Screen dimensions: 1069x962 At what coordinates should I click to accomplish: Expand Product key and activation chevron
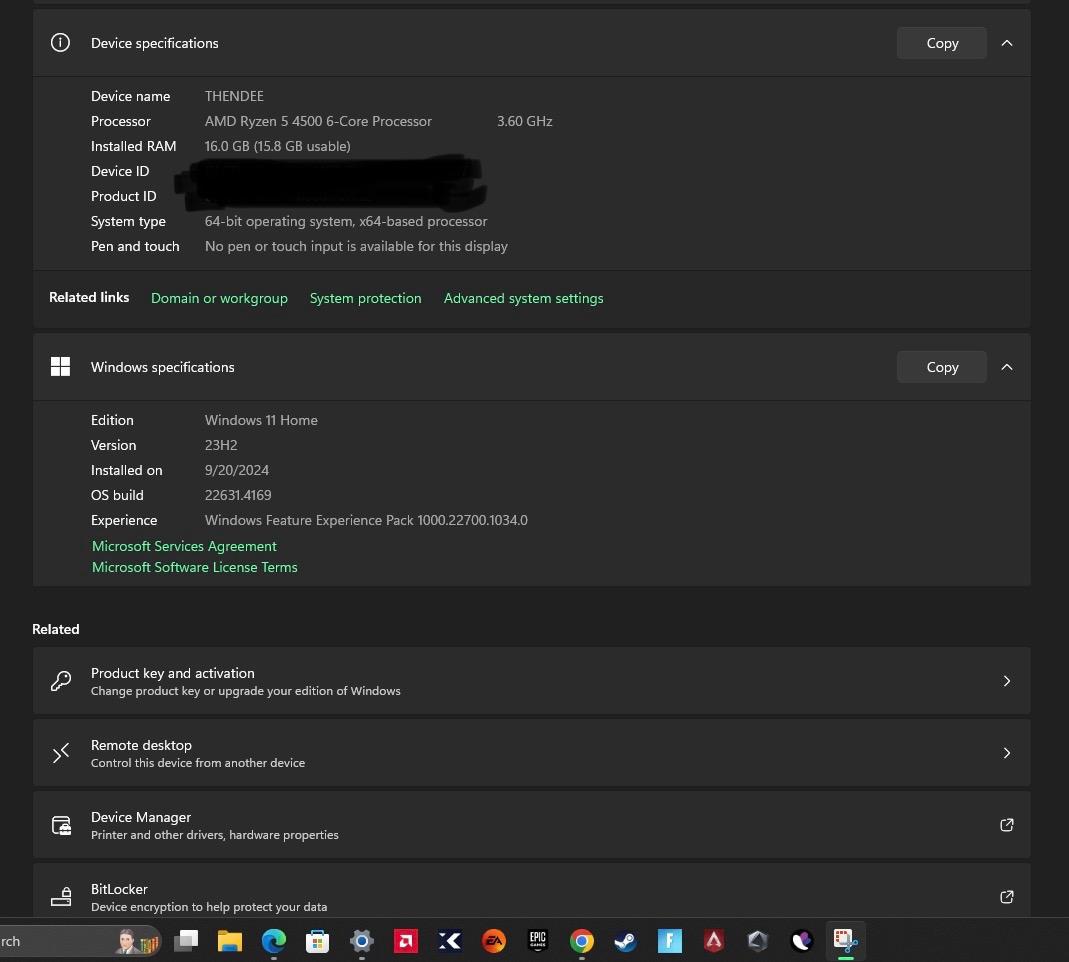pos(1006,681)
